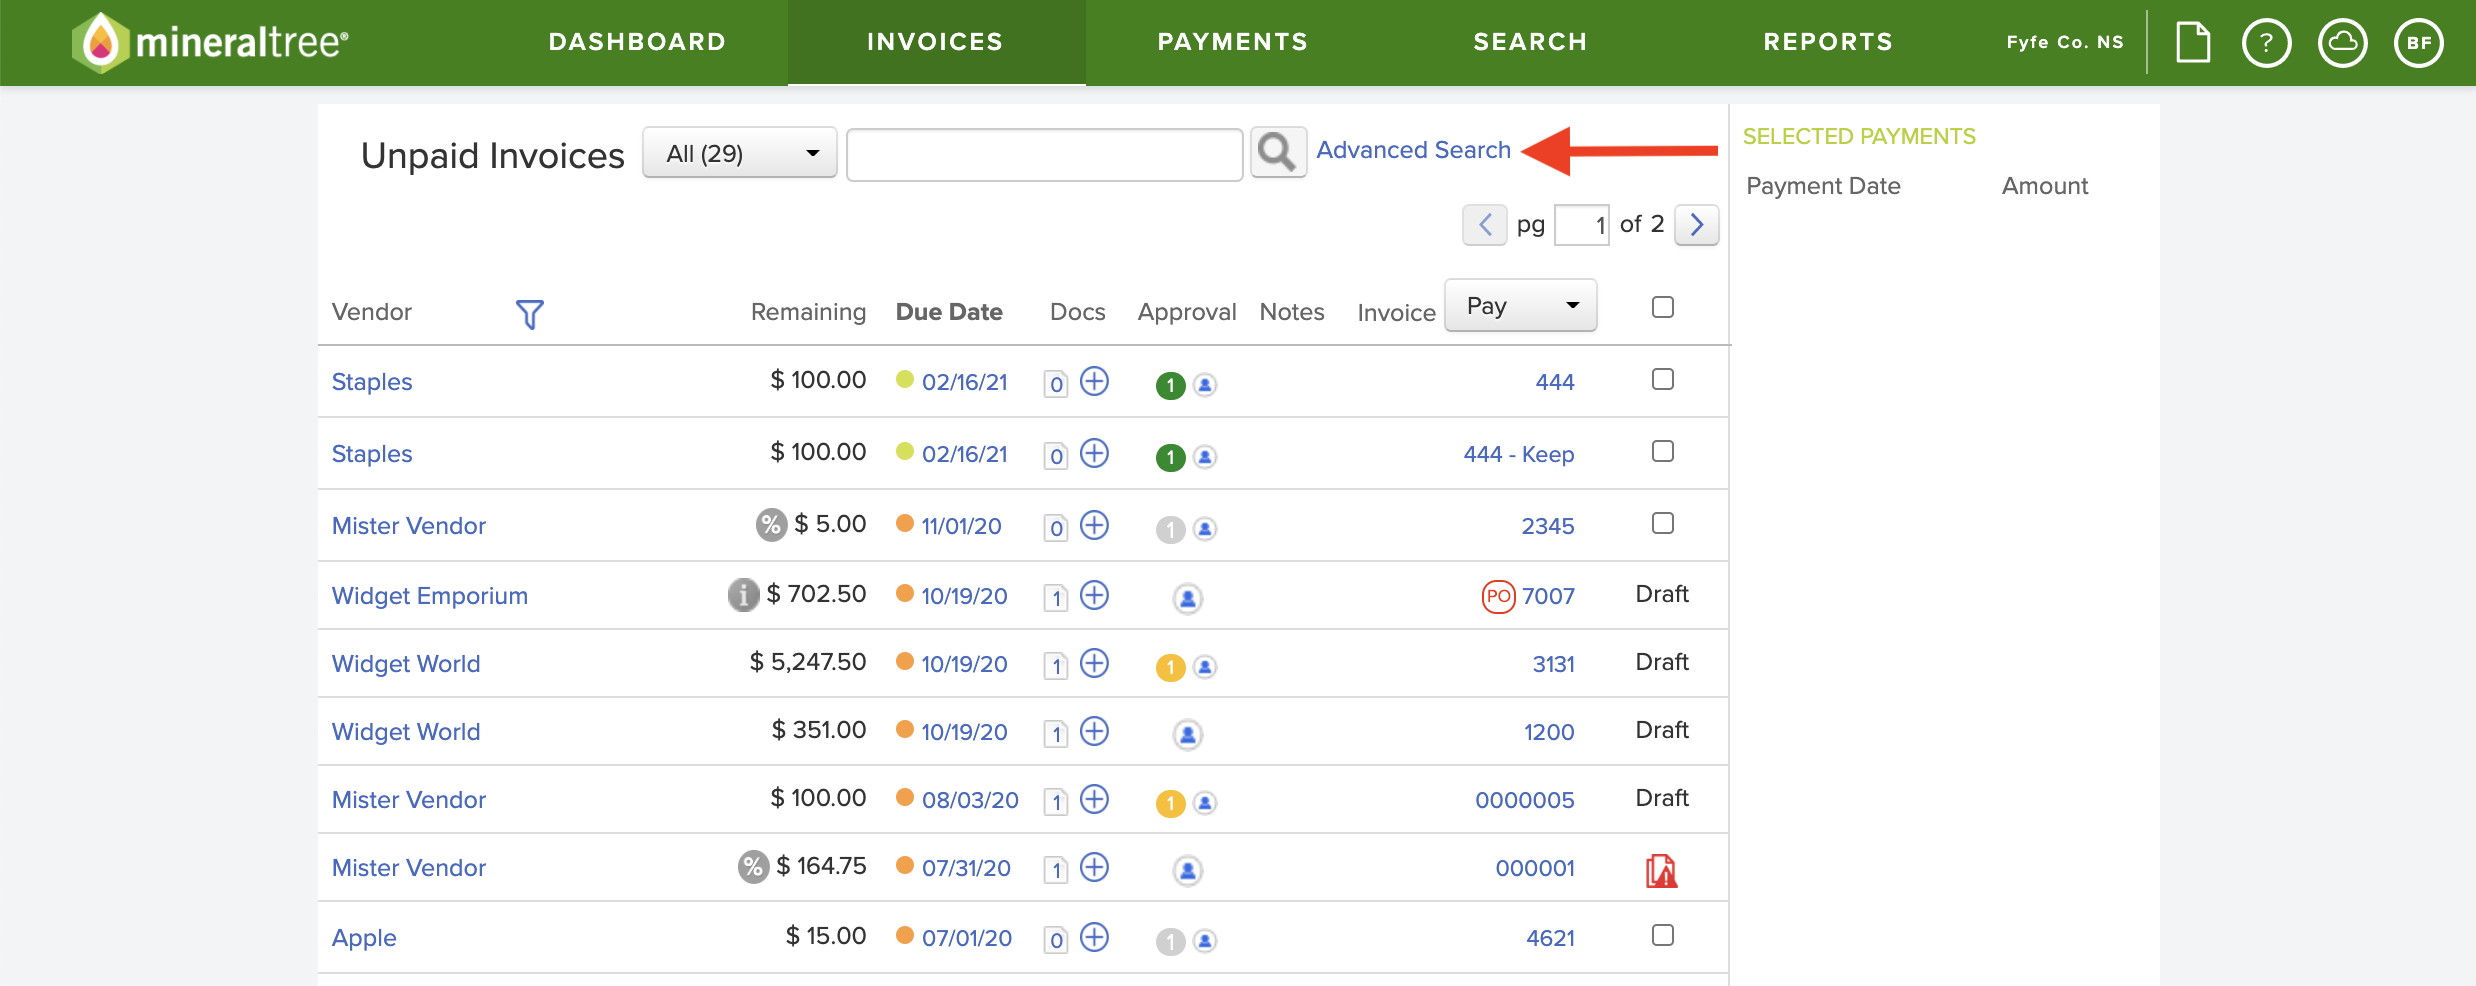Click the percent icon next to $164.75
The width and height of the screenshot is (2476, 986).
pyautogui.click(x=753, y=867)
